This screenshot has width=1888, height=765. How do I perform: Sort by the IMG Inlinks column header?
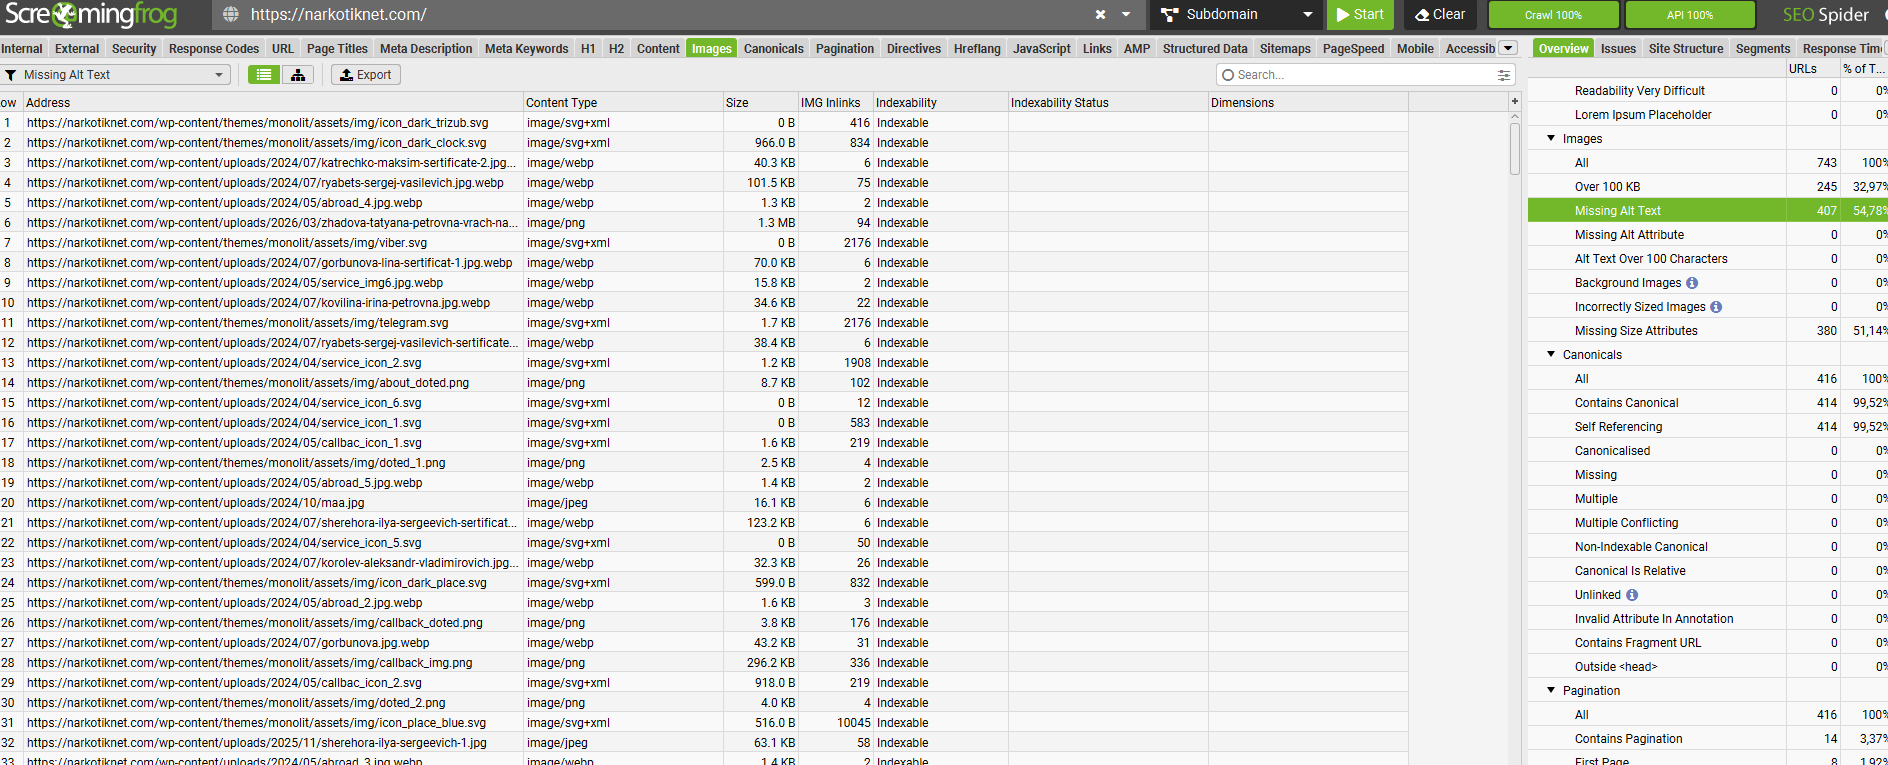pyautogui.click(x=835, y=103)
